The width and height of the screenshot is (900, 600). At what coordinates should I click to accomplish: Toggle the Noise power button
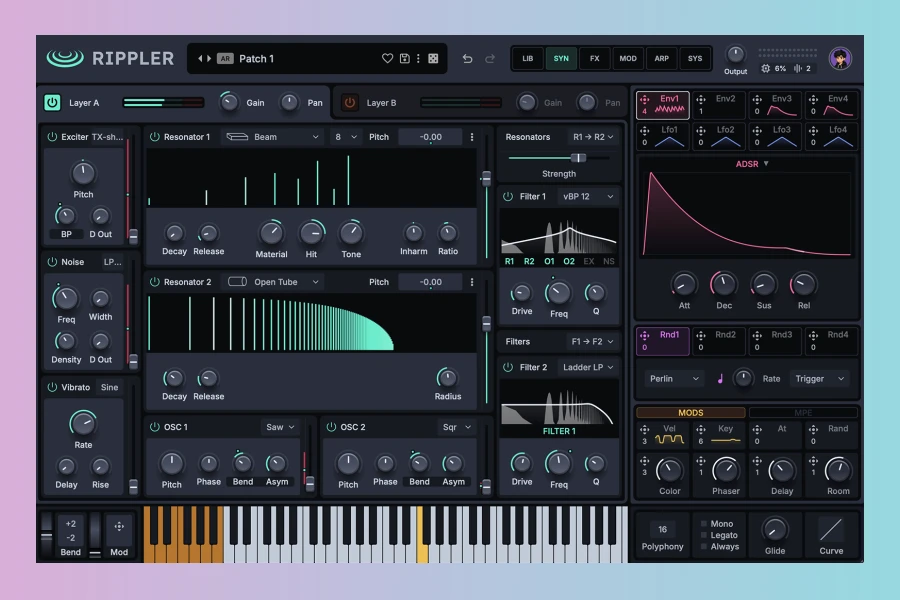(52, 262)
